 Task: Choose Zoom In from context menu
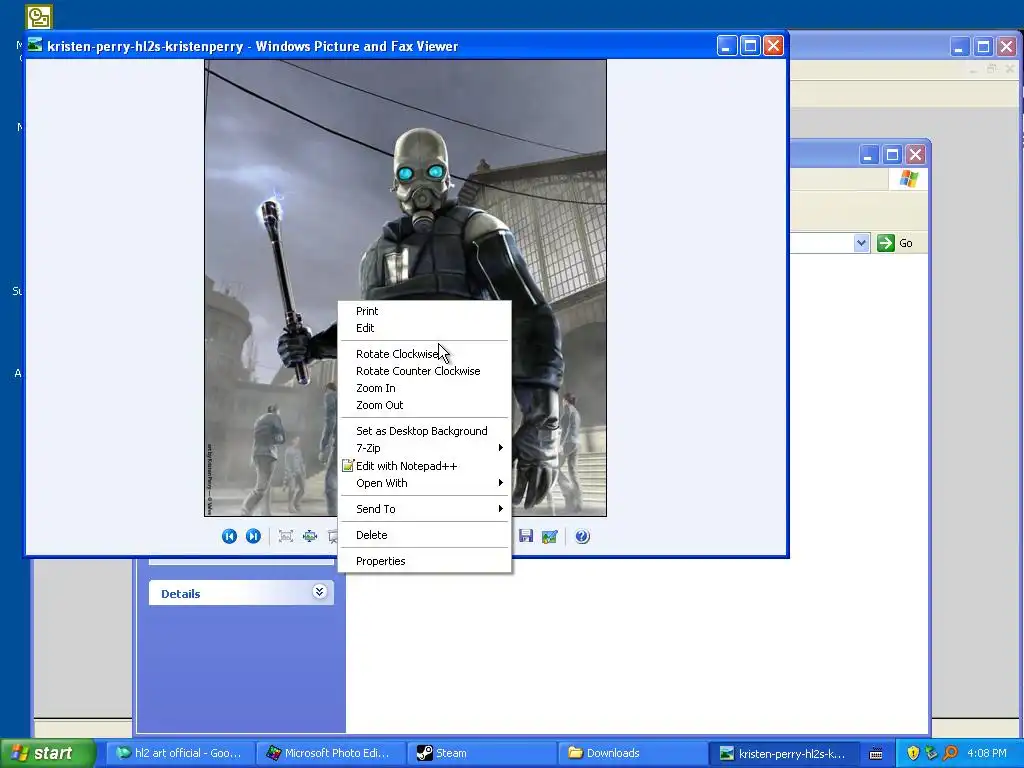click(424, 388)
